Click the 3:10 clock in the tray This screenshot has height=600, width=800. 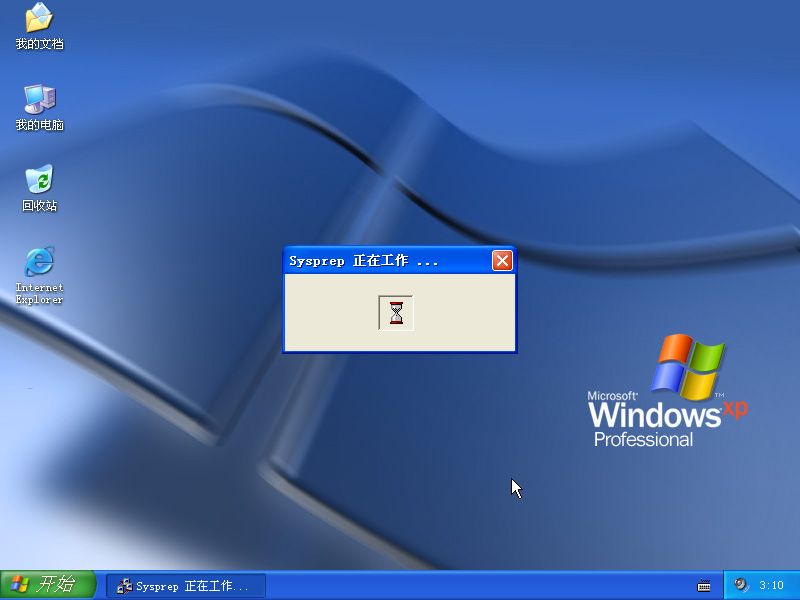tap(771, 585)
